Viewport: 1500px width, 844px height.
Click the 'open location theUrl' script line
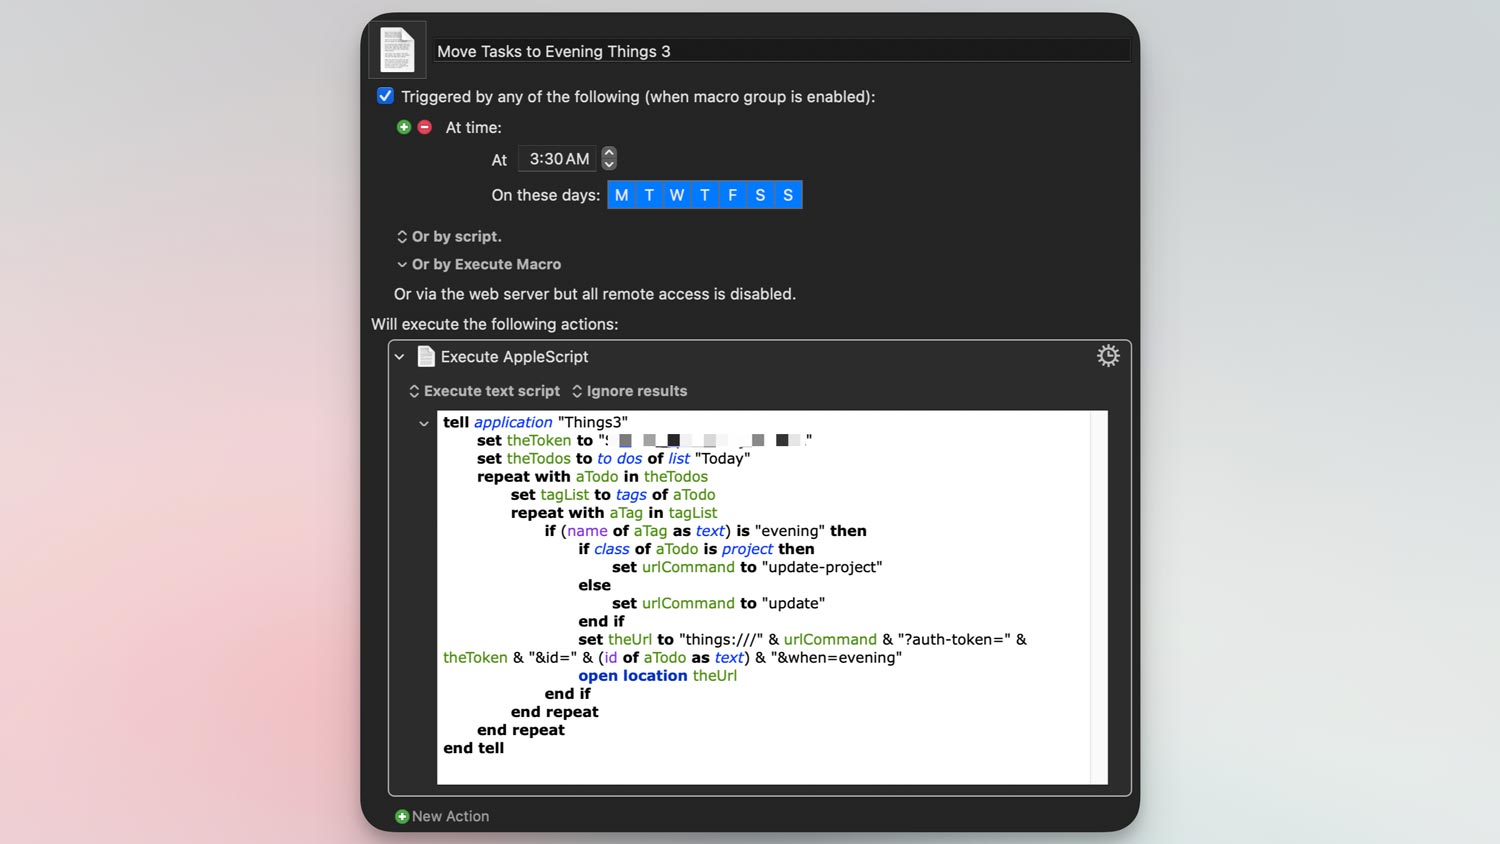[x=657, y=676]
